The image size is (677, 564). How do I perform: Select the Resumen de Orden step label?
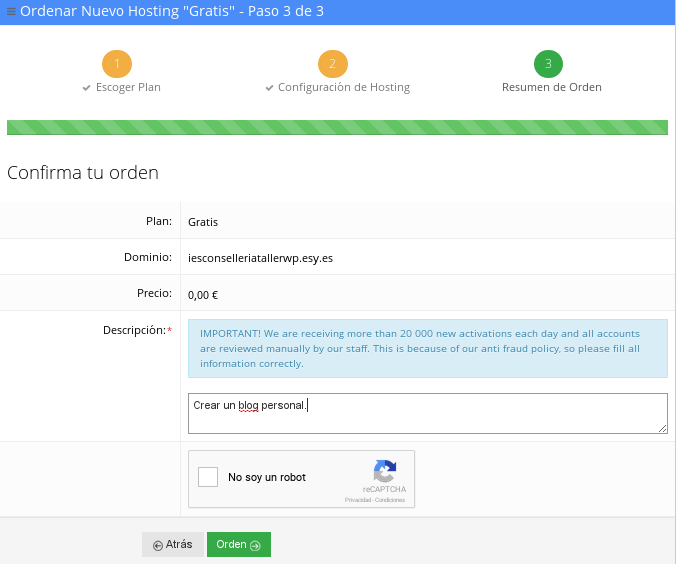tap(551, 87)
